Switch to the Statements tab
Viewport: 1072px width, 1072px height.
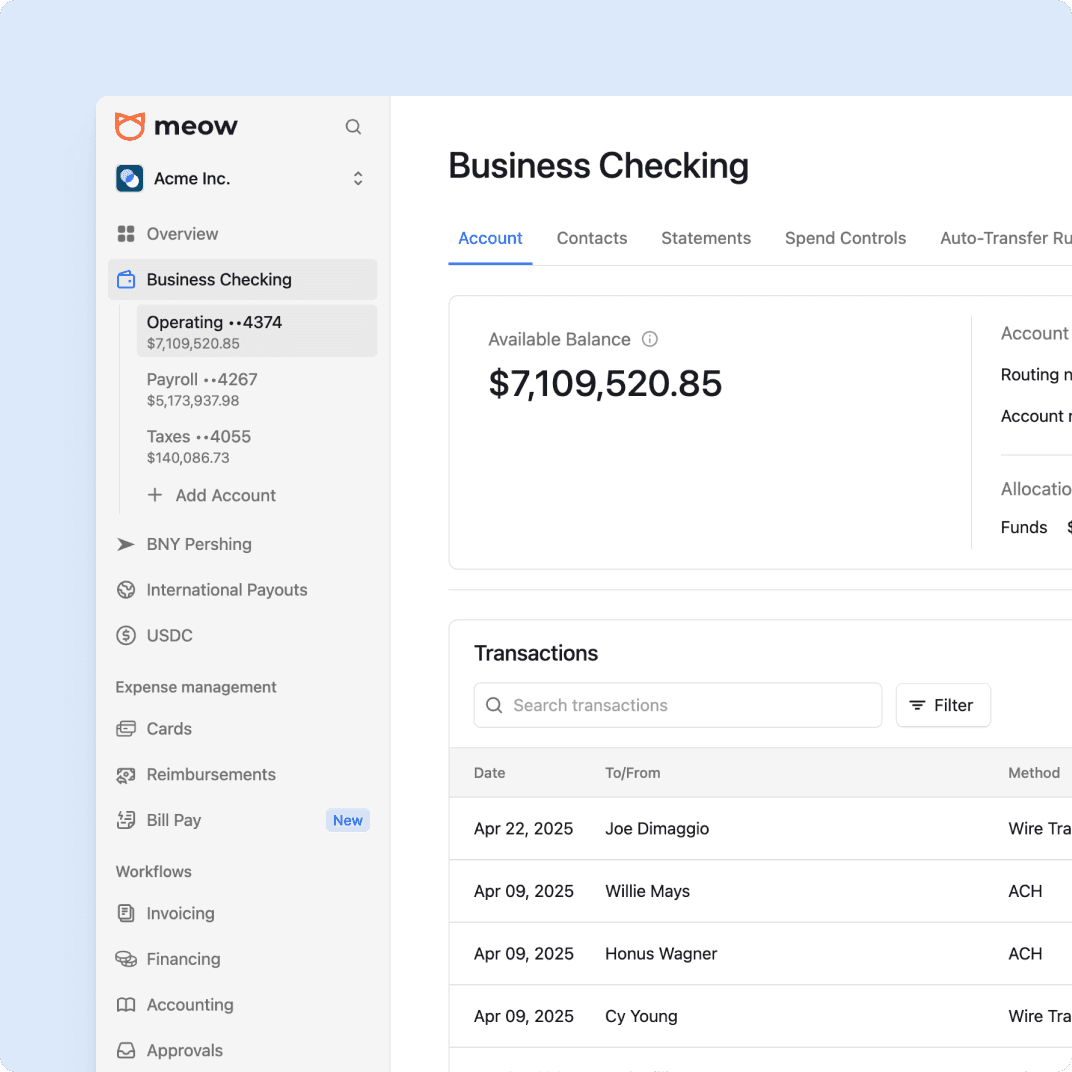705,238
